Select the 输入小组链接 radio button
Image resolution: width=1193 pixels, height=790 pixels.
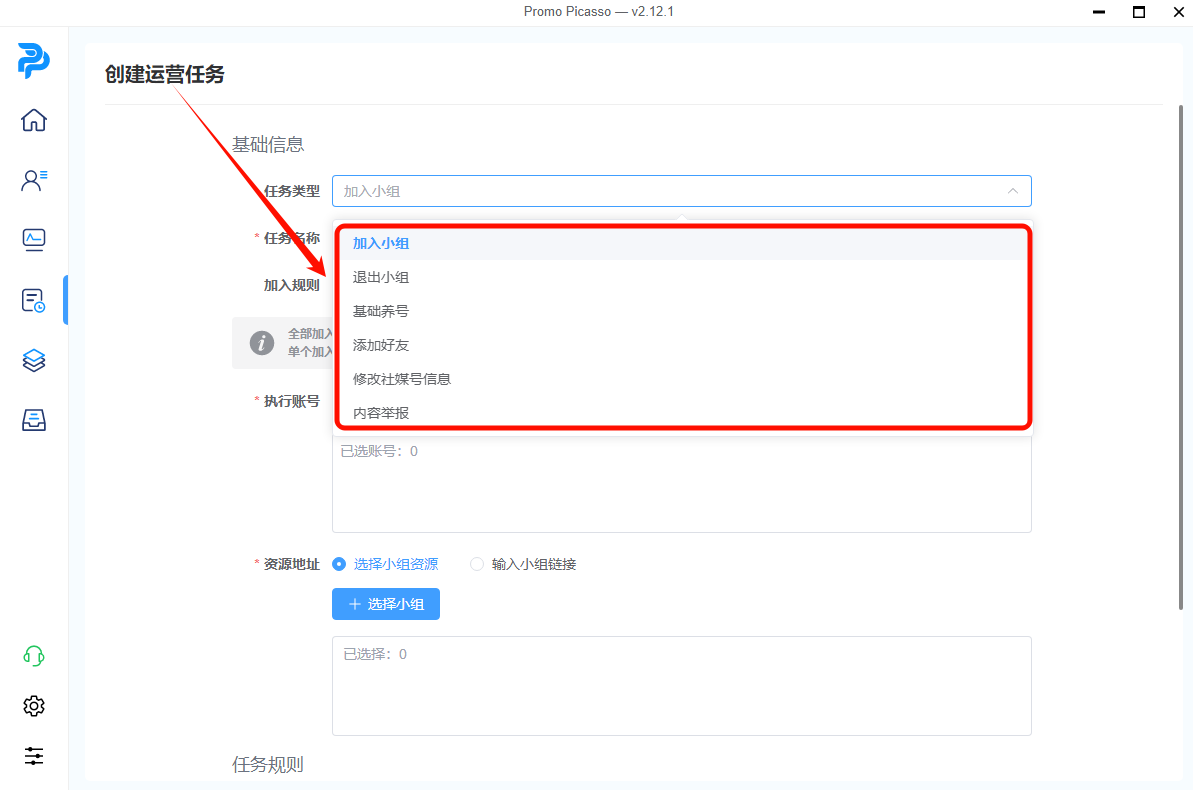pyautogui.click(x=477, y=564)
